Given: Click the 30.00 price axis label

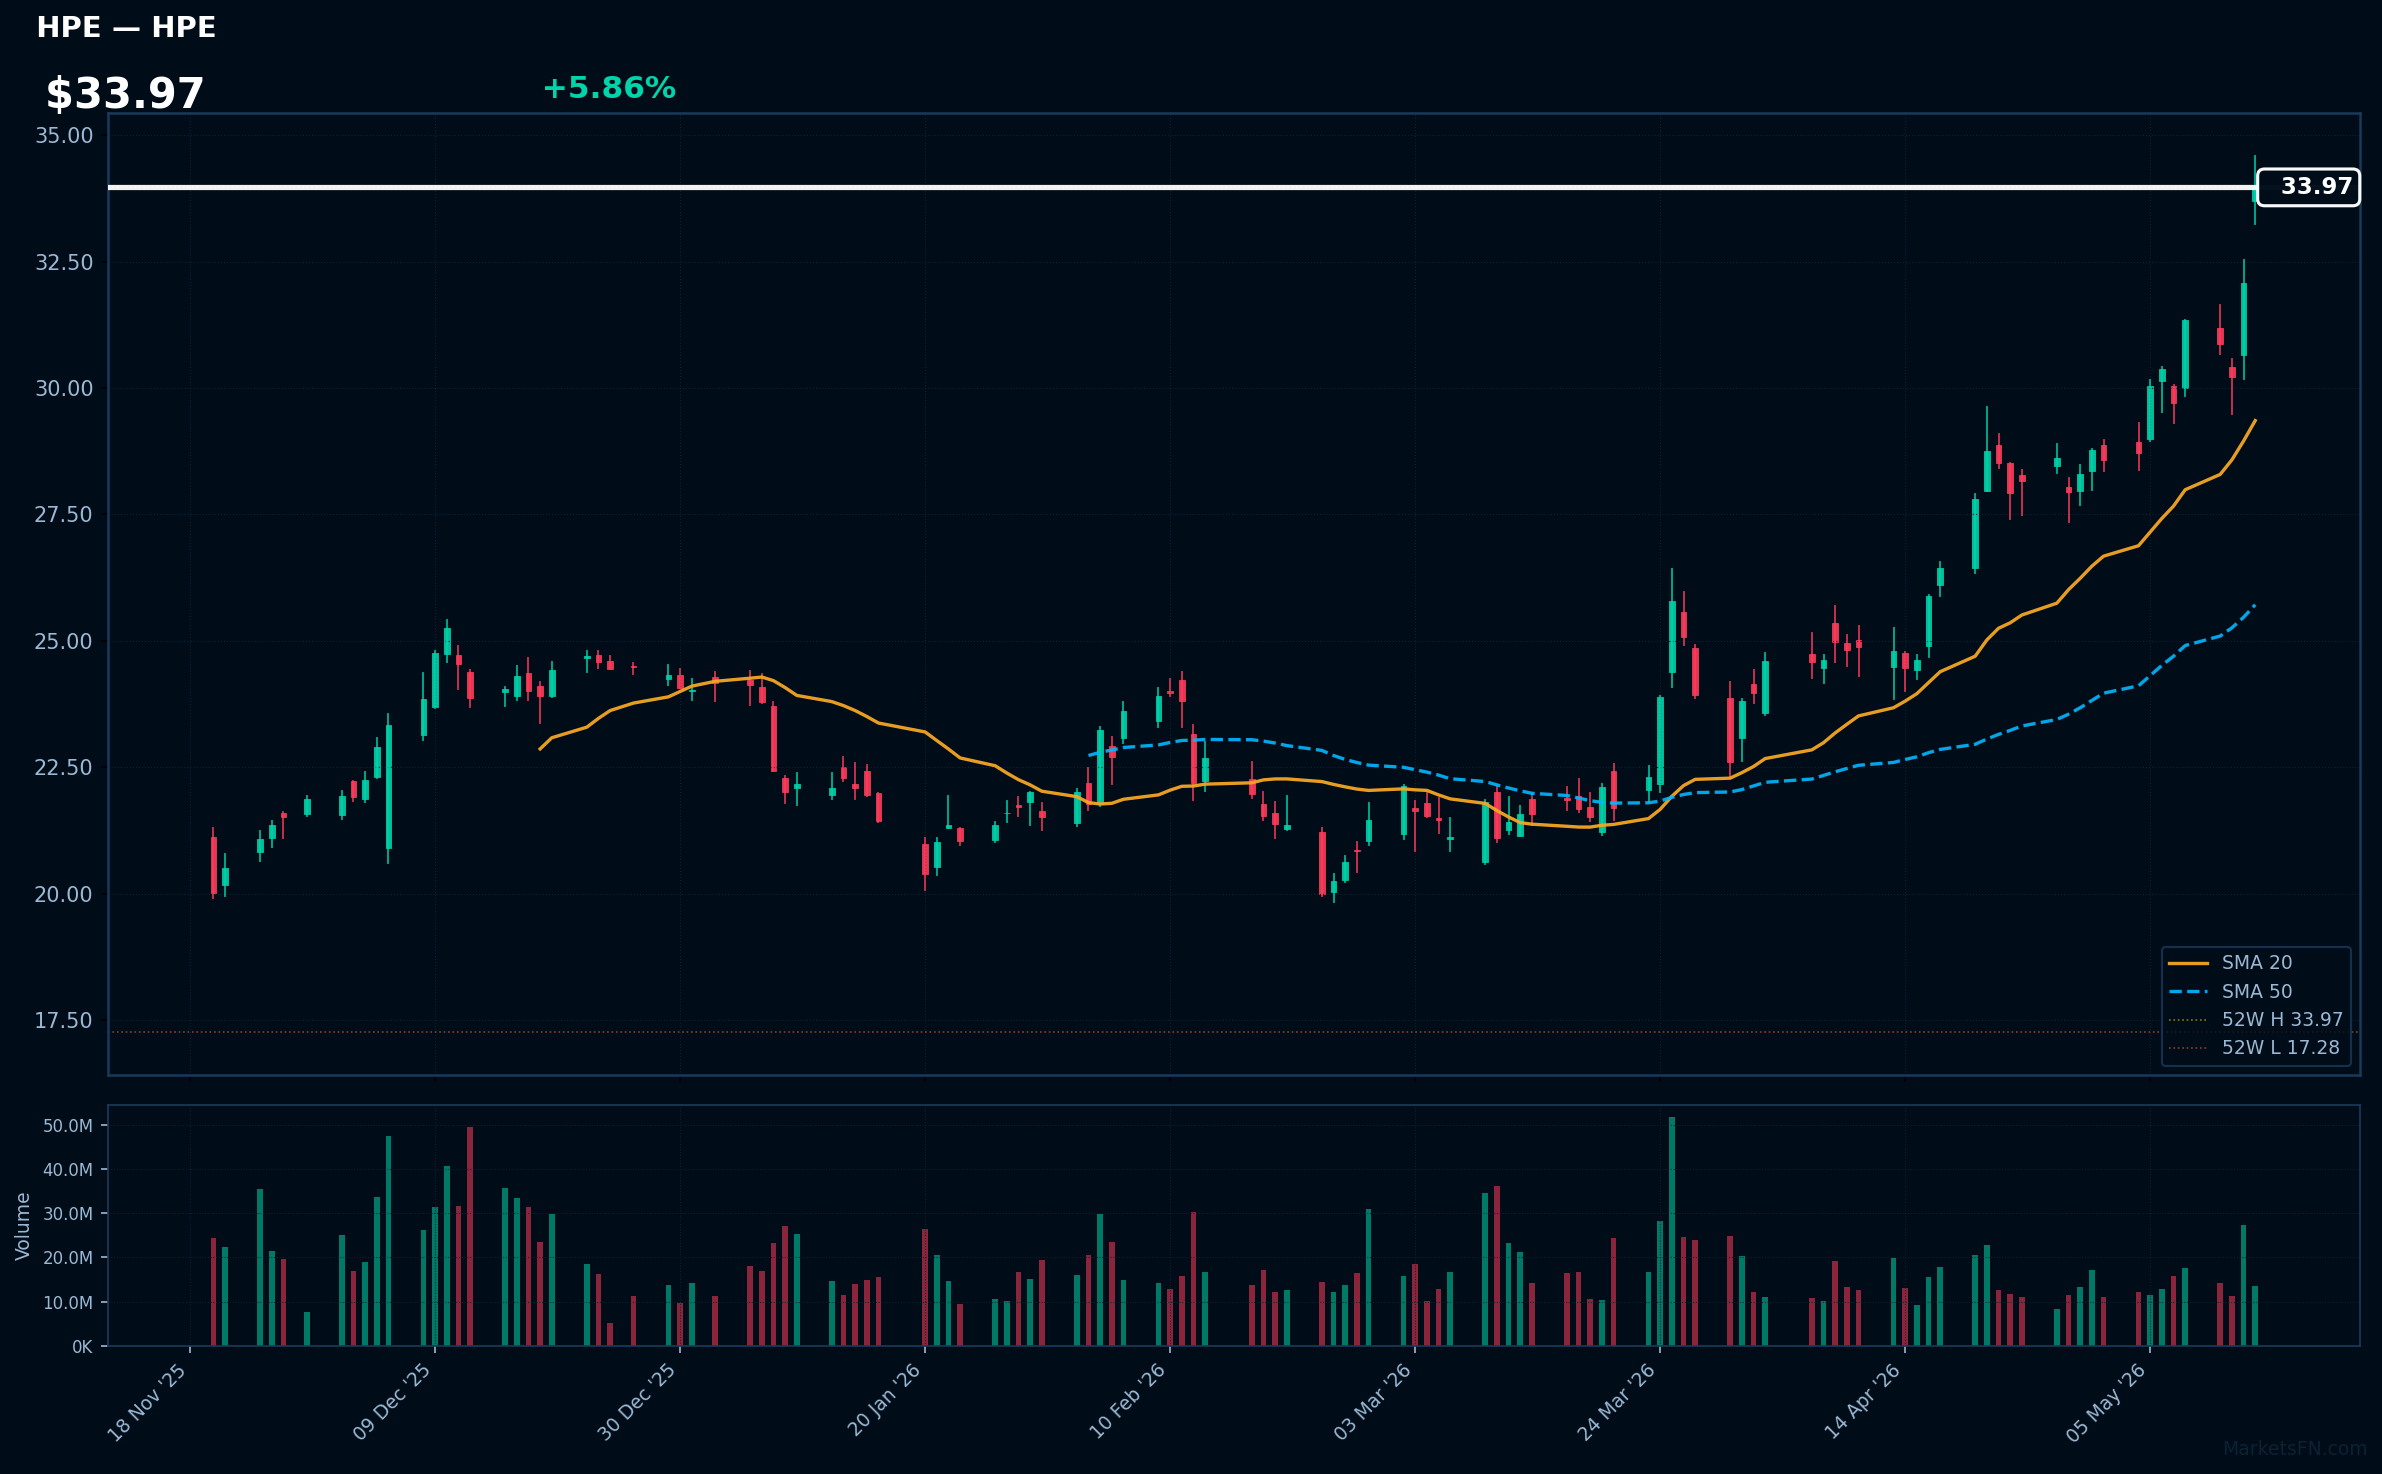Looking at the screenshot, I should 64,389.
